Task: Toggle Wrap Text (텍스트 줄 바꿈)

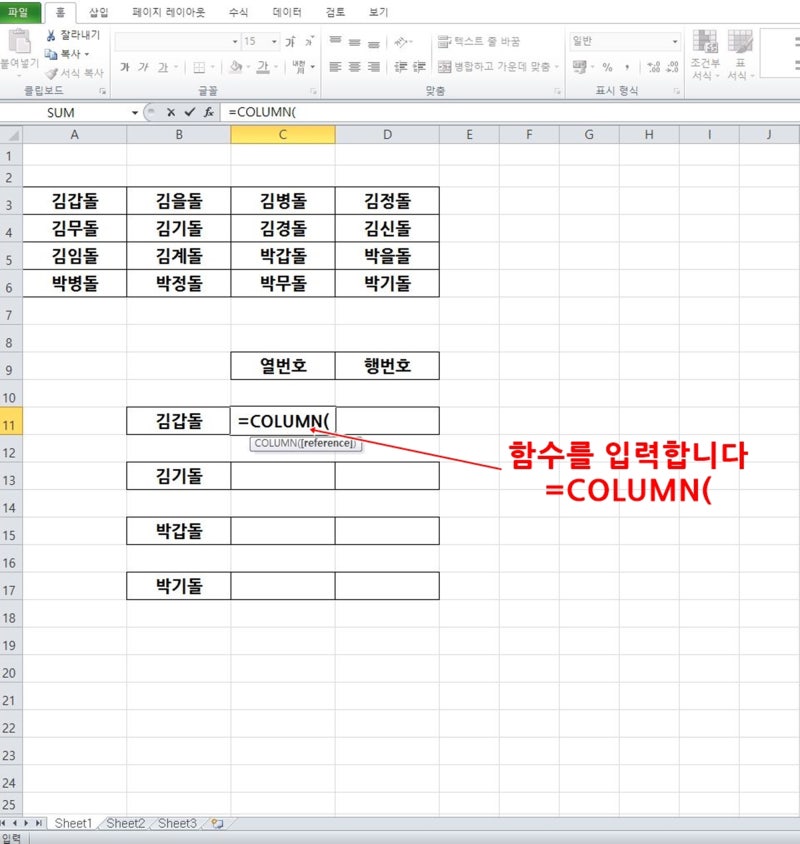Action: coord(479,41)
